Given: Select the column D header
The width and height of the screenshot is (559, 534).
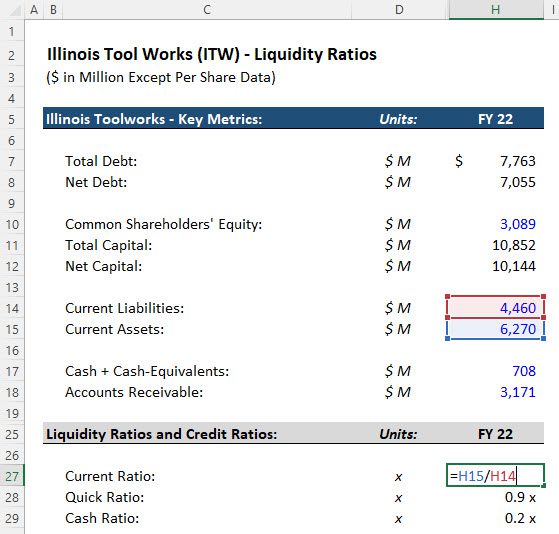Looking at the screenshot, I should [x=400, y=10].
